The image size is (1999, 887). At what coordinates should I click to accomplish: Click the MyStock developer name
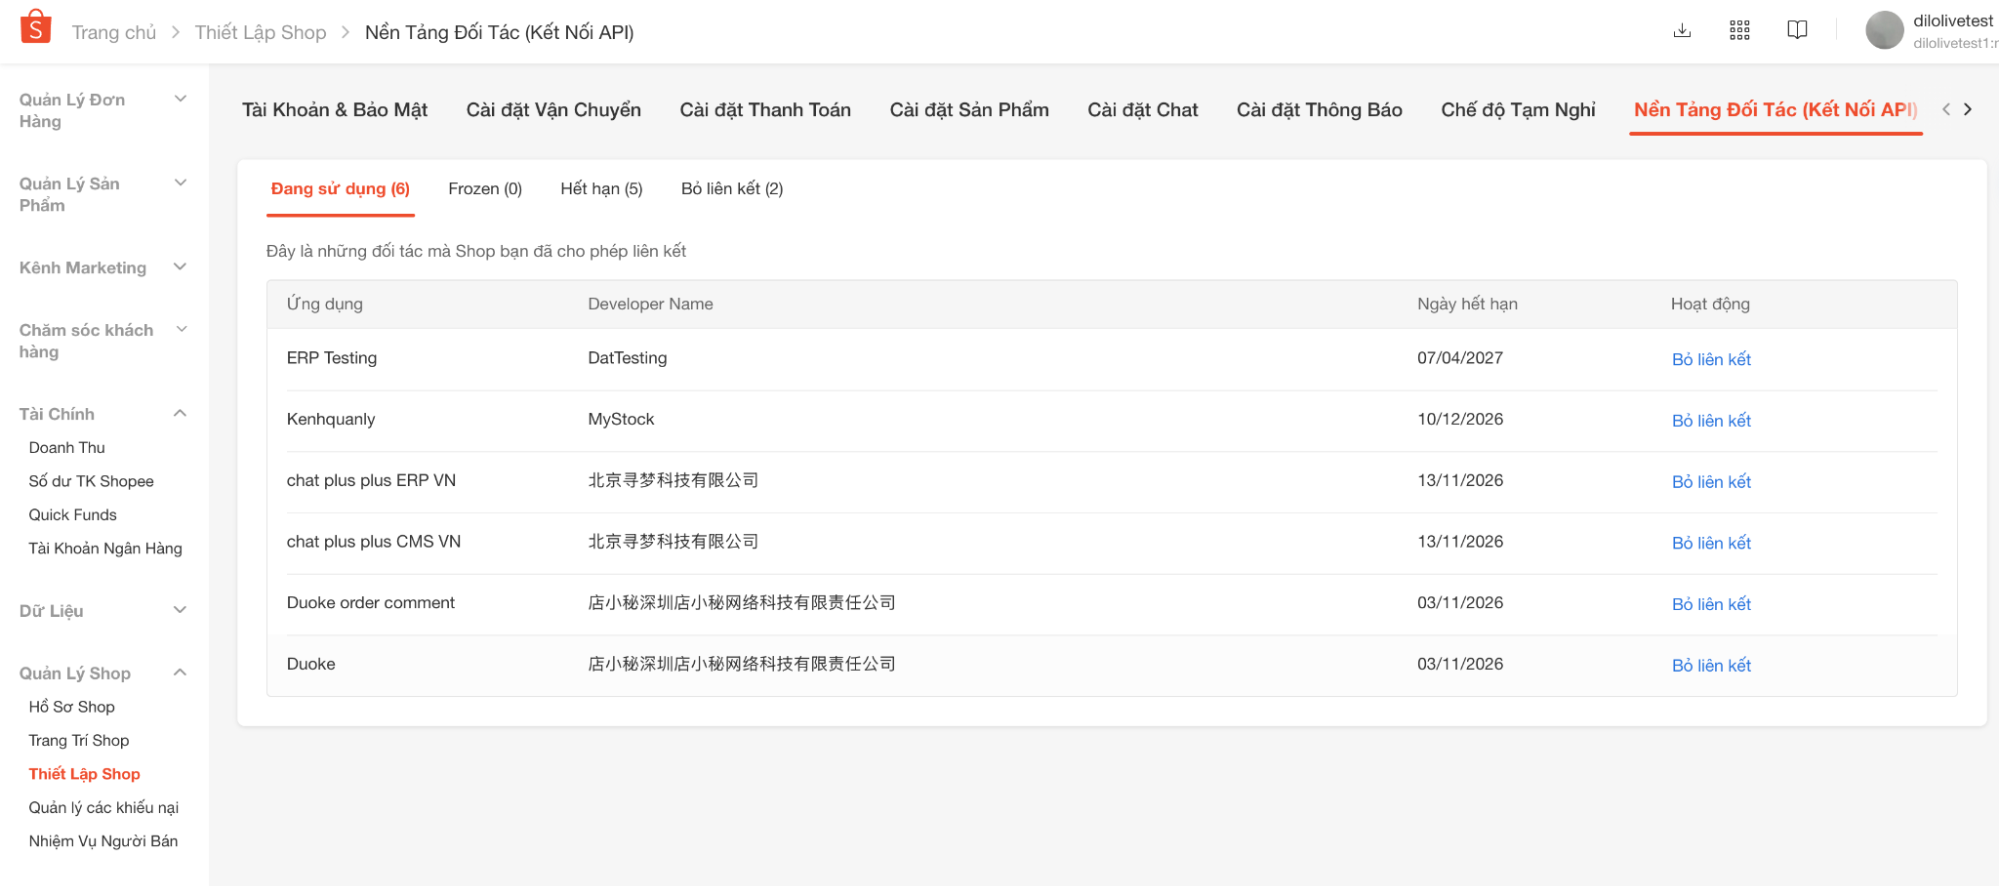[x=620, y=419]
